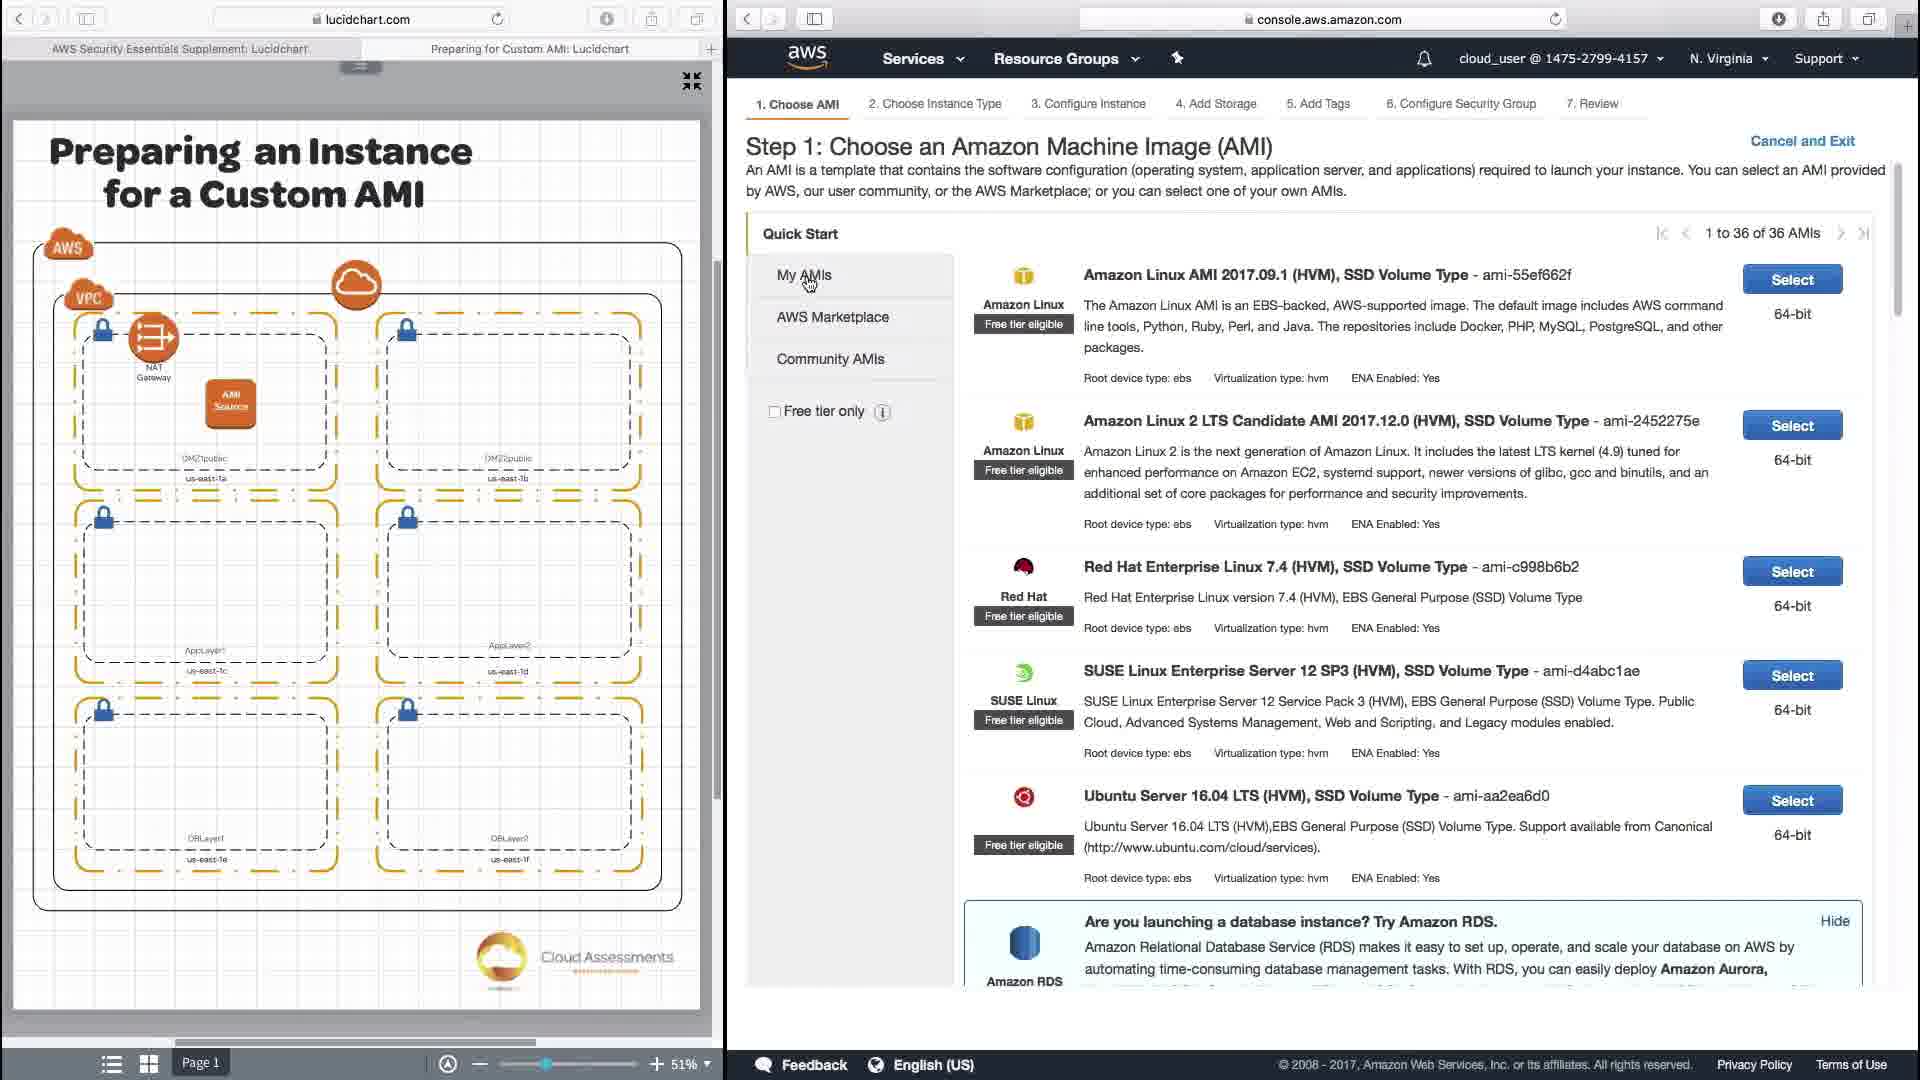Open the N. Virginia region dropdown
This screenshot has height=1080, width=1920.
pos(1728,59)
